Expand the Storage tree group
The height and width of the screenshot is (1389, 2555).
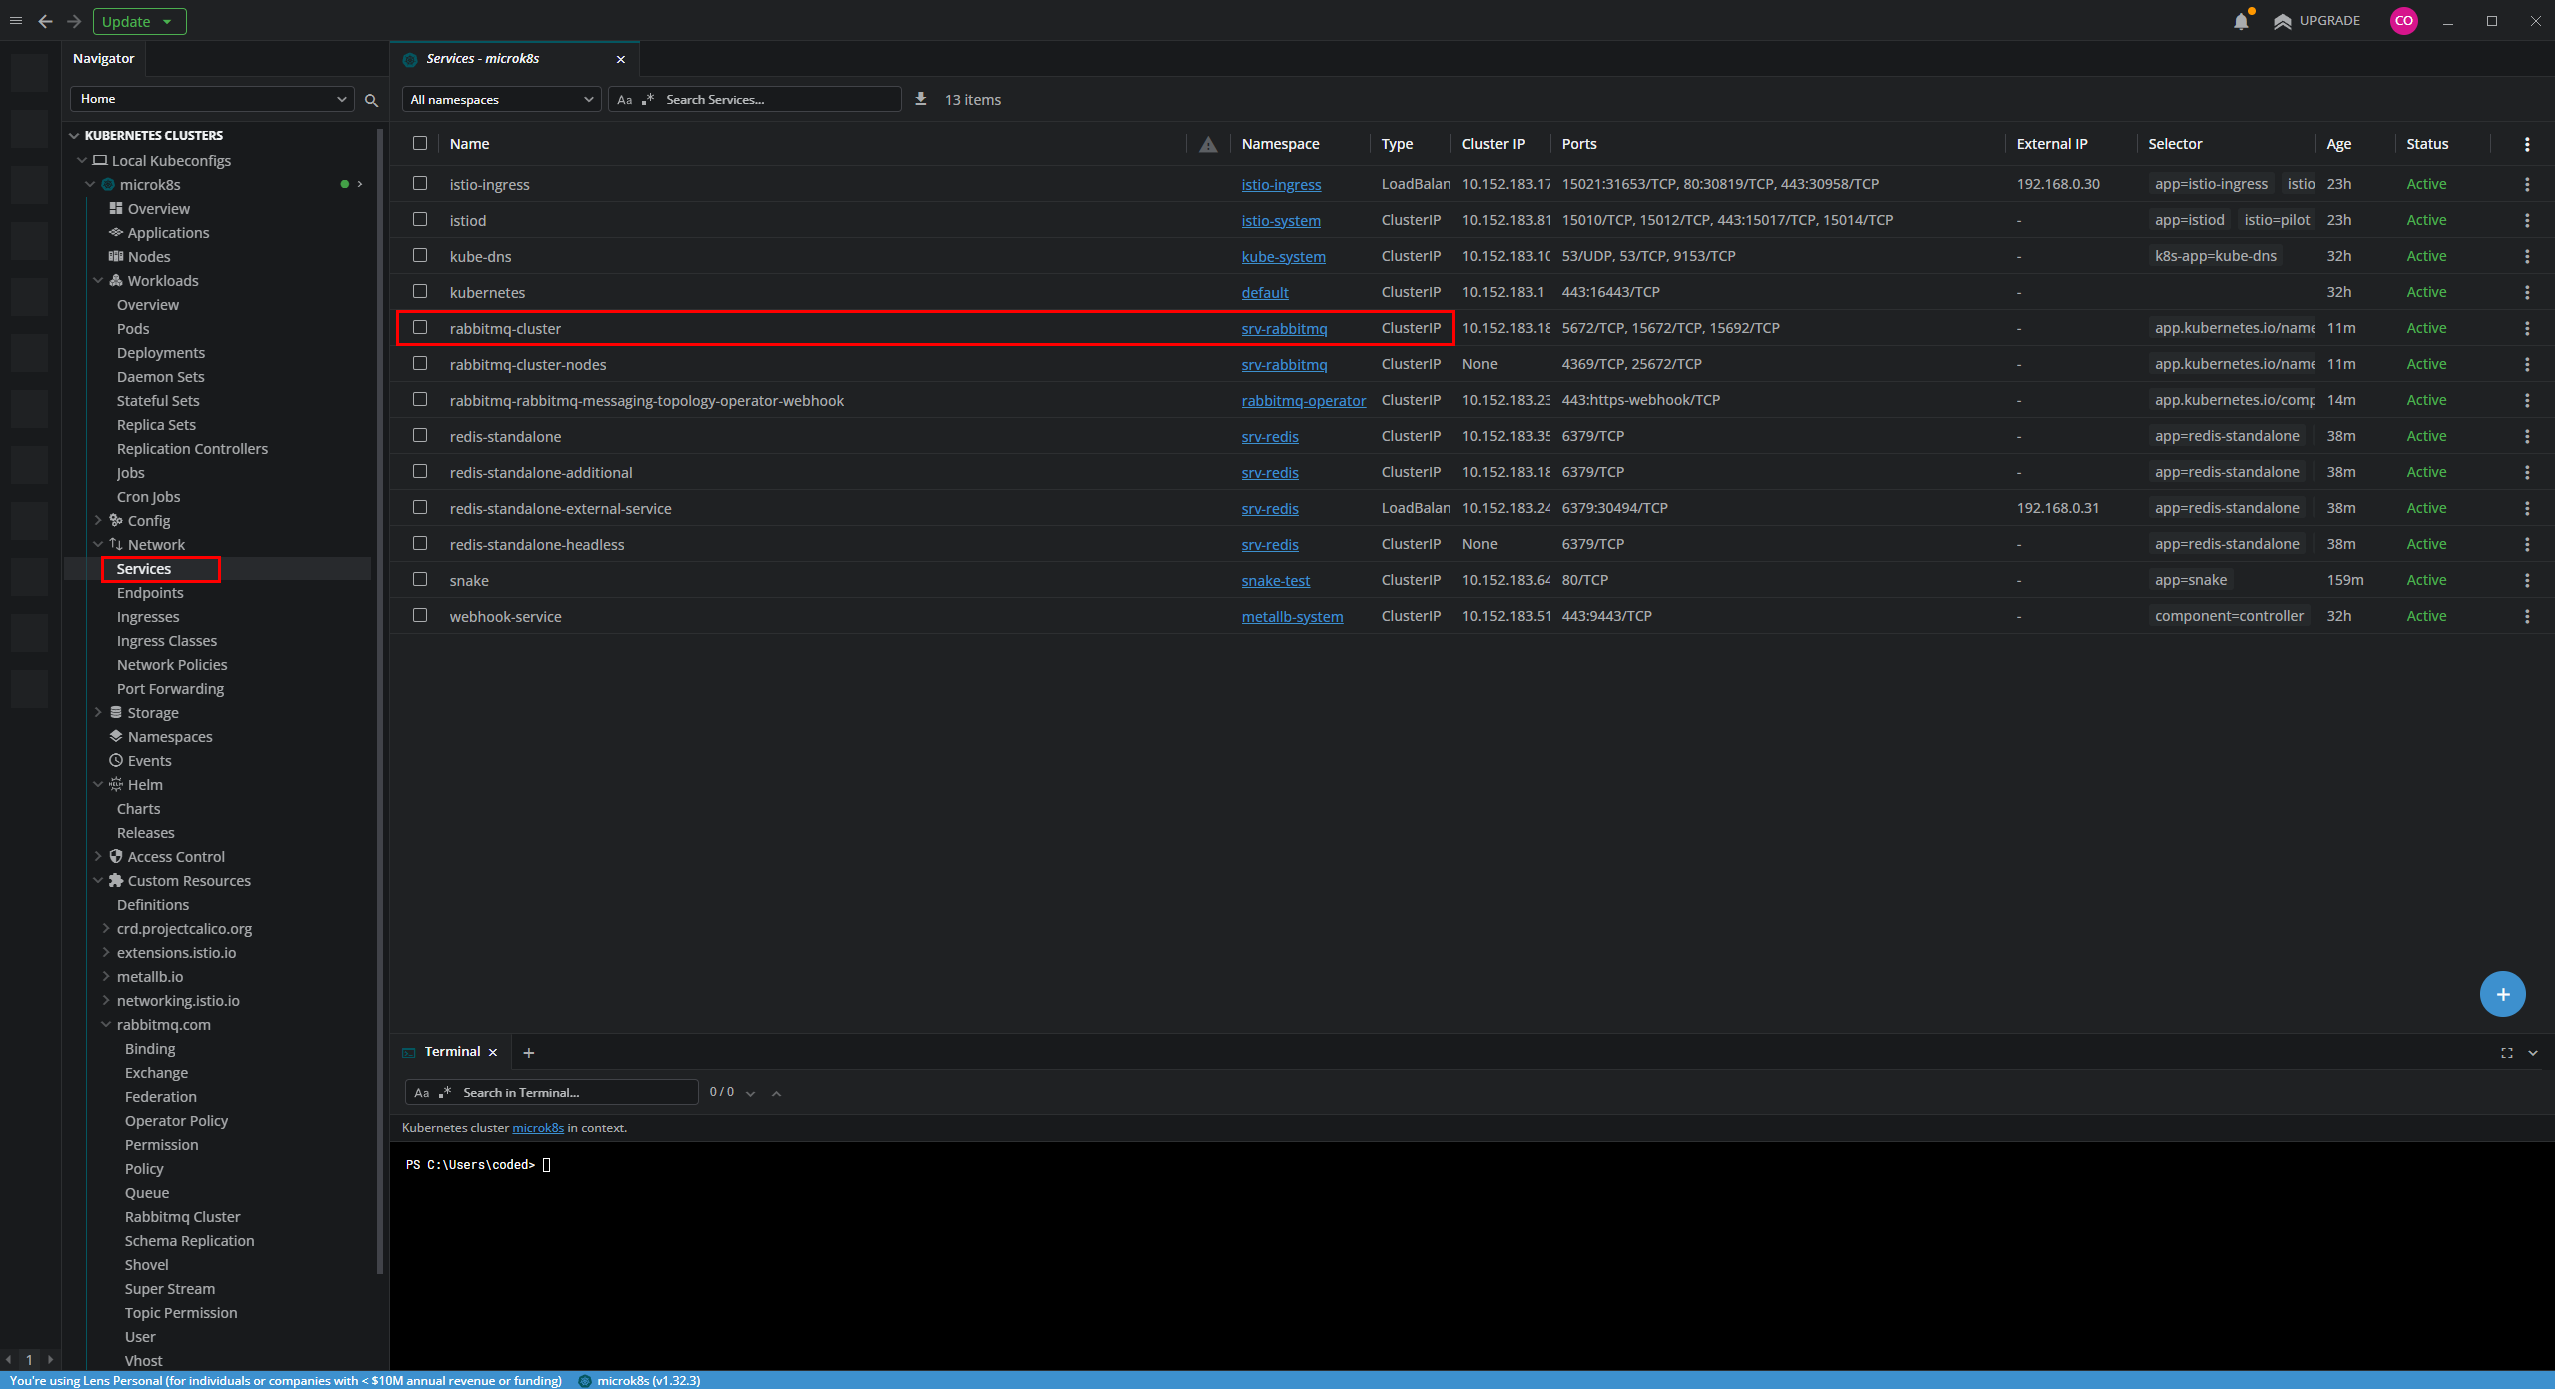point(98,713)
